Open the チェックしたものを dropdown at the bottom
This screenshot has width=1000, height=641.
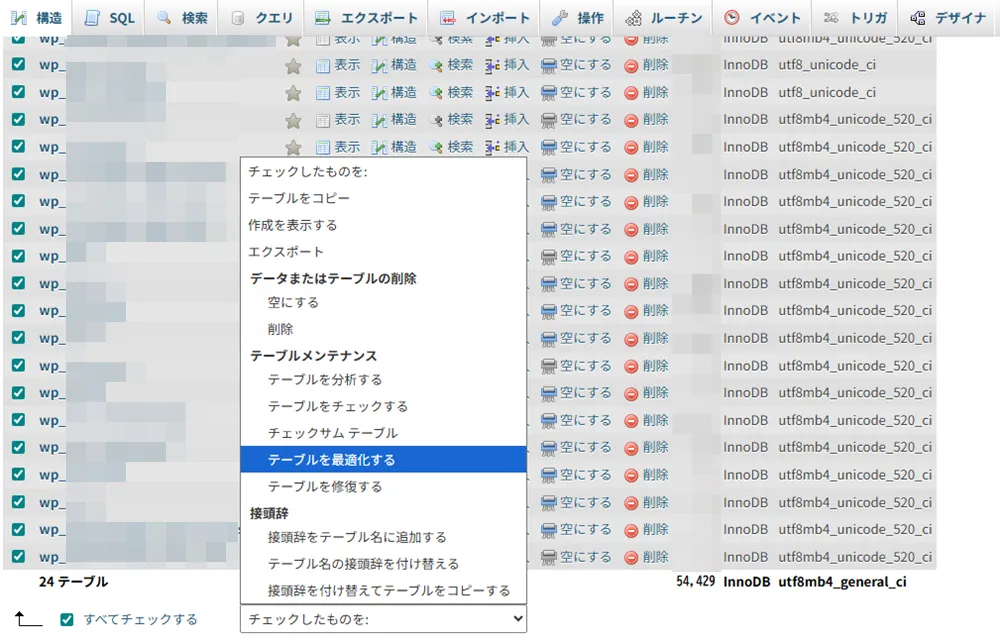(x=382, y=619)
